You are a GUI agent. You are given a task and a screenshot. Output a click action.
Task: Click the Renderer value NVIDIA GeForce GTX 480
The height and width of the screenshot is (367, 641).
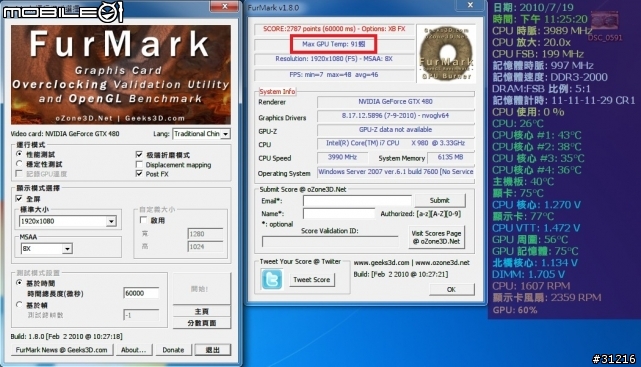tap(395, 101)
